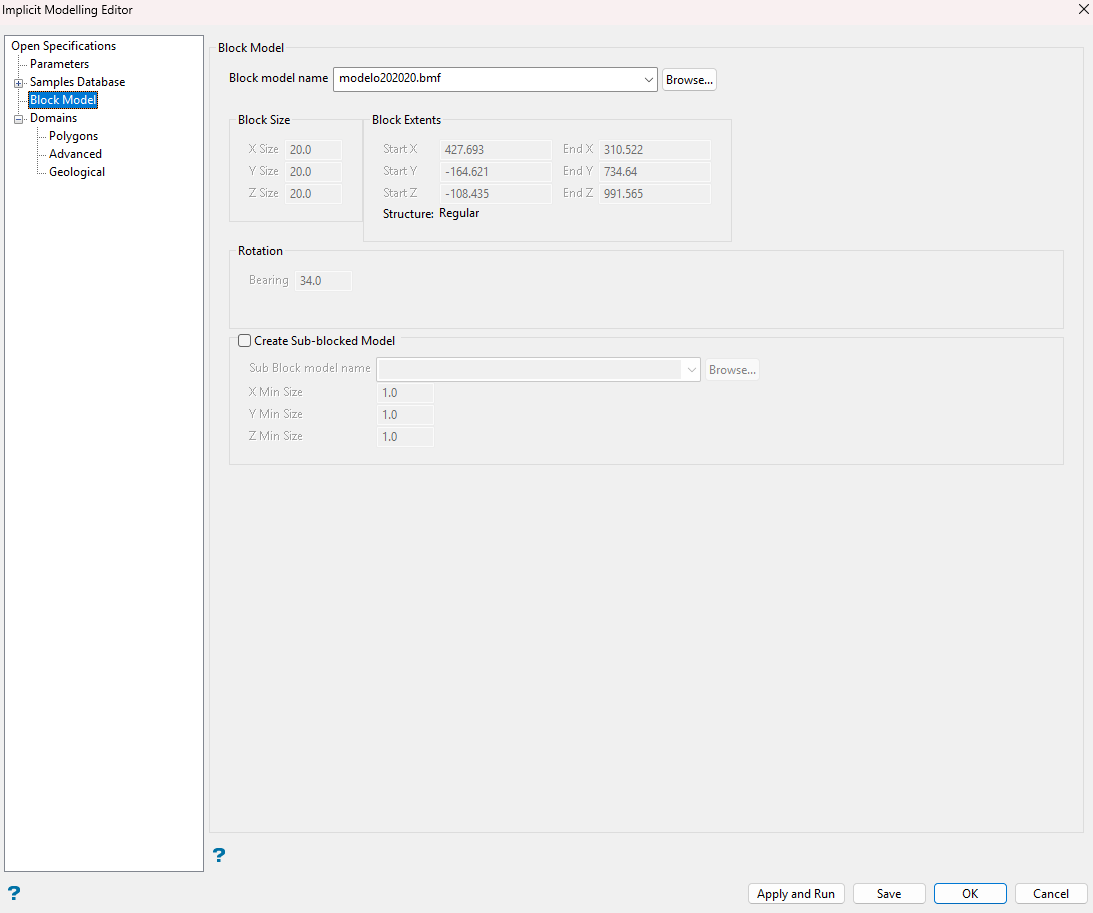The image size is (1093, 913).
Task: Open Geological under Domains
Action: (77, 173)
